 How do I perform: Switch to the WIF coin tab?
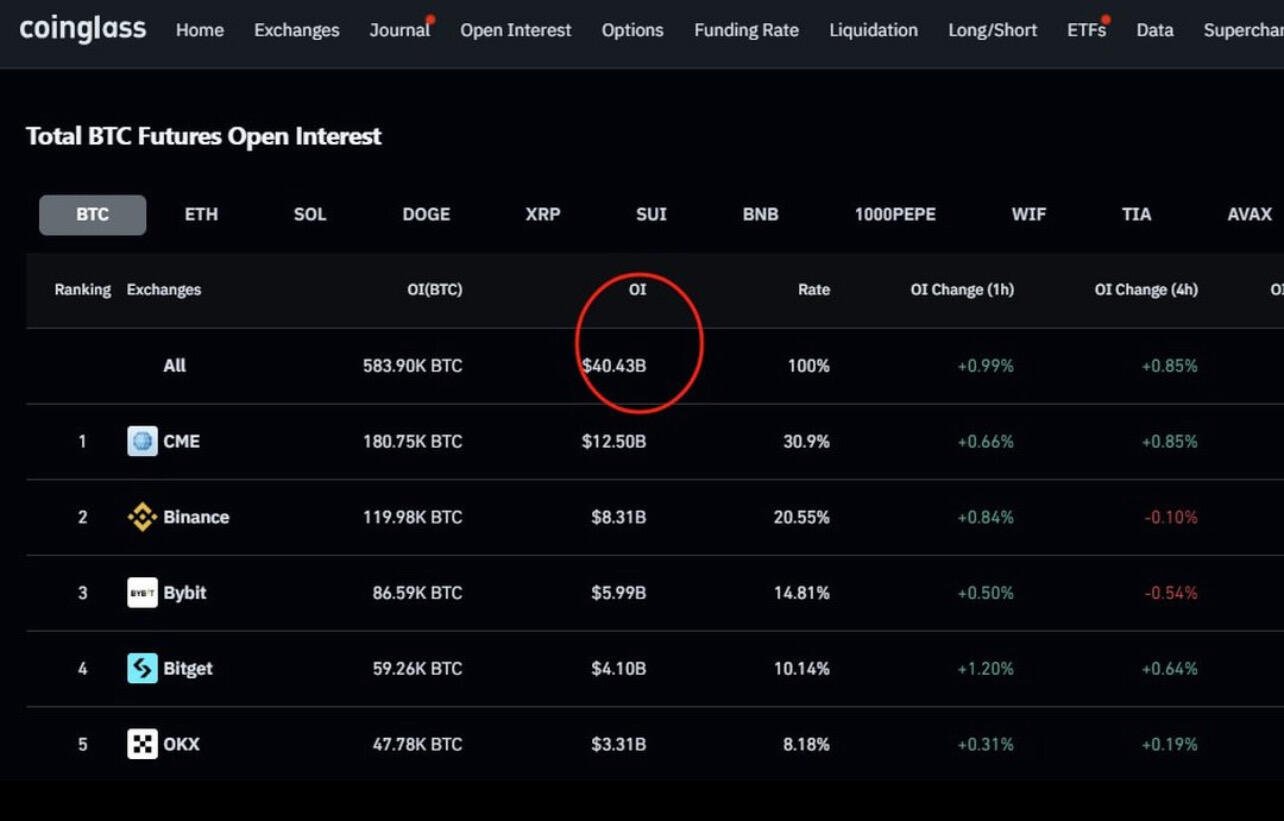coord(1029,214)
